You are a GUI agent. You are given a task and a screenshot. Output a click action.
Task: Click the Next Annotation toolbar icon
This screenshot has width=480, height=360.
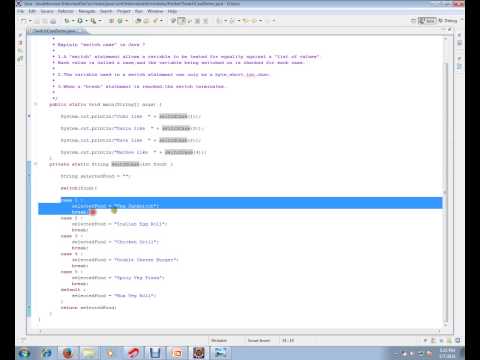218,21
